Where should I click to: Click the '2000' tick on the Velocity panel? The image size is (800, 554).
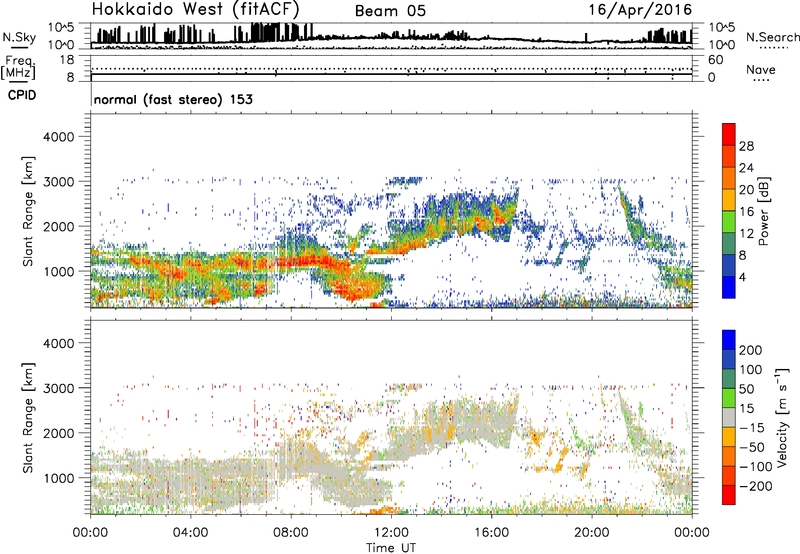click(58, 433)
